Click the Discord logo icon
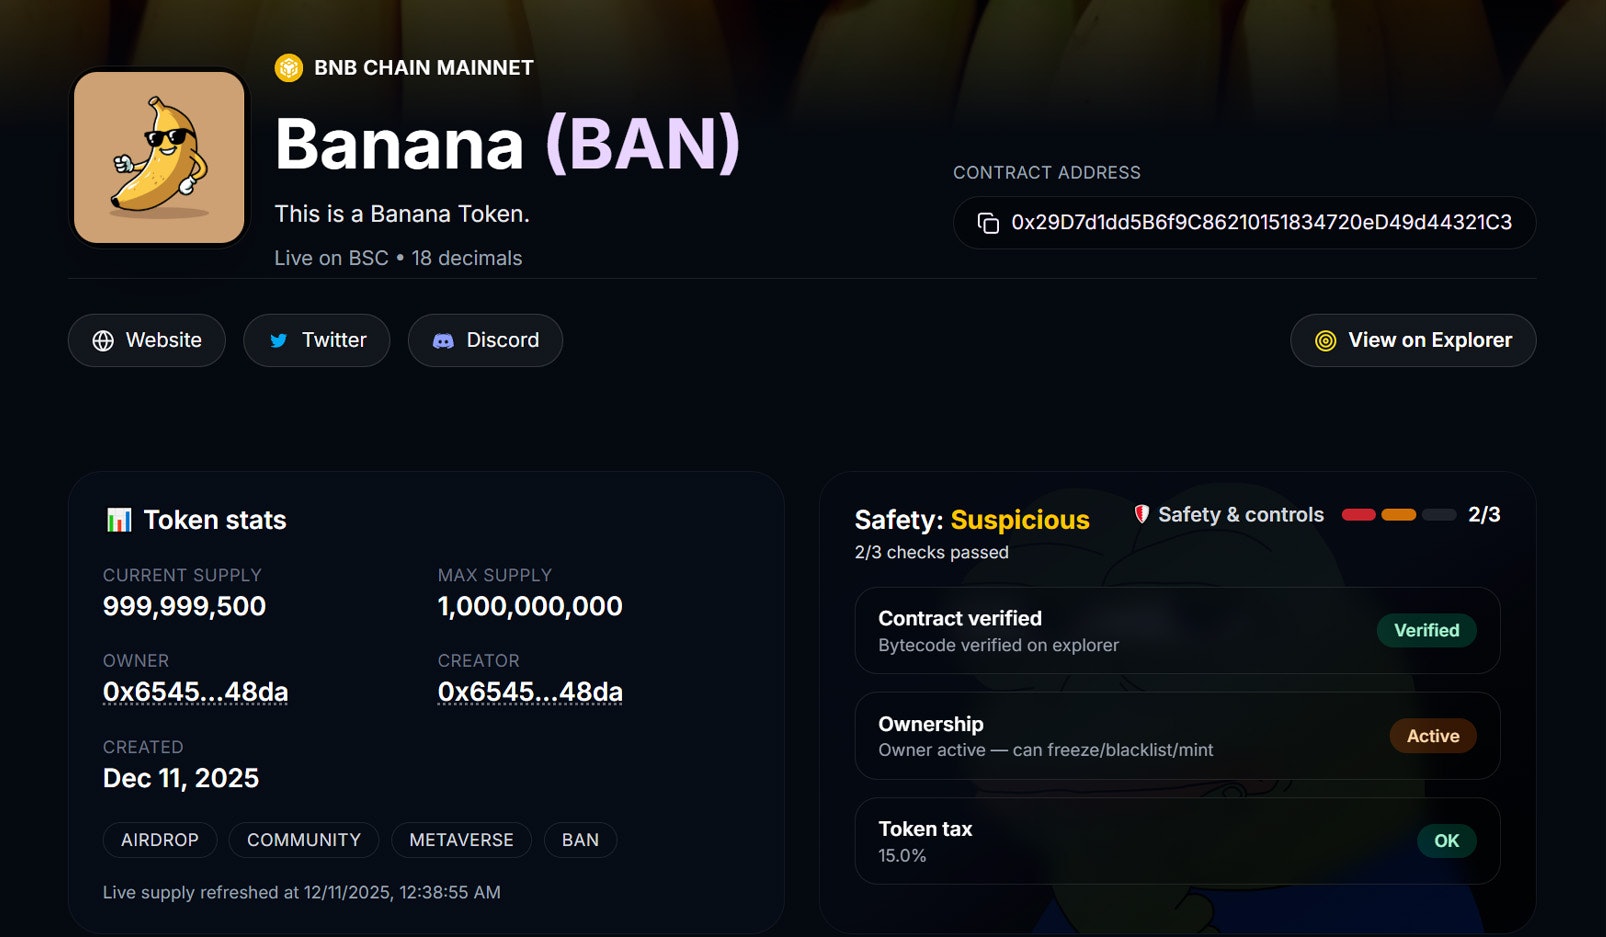Screen dimensions: 1606x937 click(x=443, y=341)
